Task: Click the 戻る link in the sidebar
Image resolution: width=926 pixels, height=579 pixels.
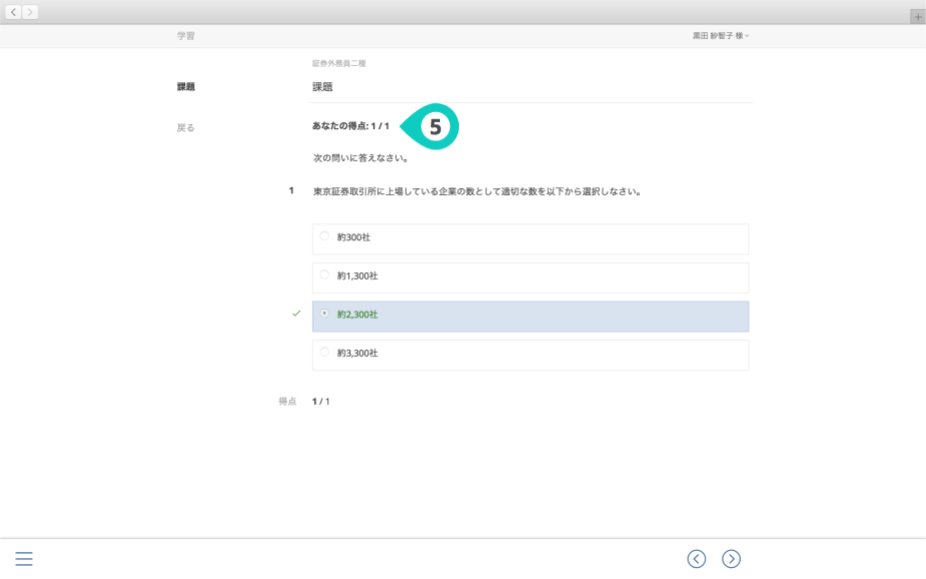Action: click(186, 128)
